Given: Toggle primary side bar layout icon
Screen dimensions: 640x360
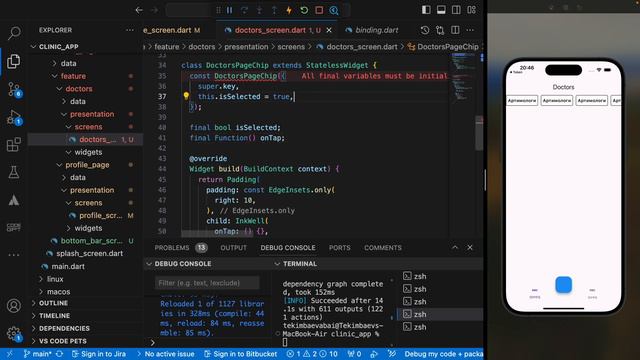Looking at the screenshot, I should pyautogui.click(x=426, y=10).
